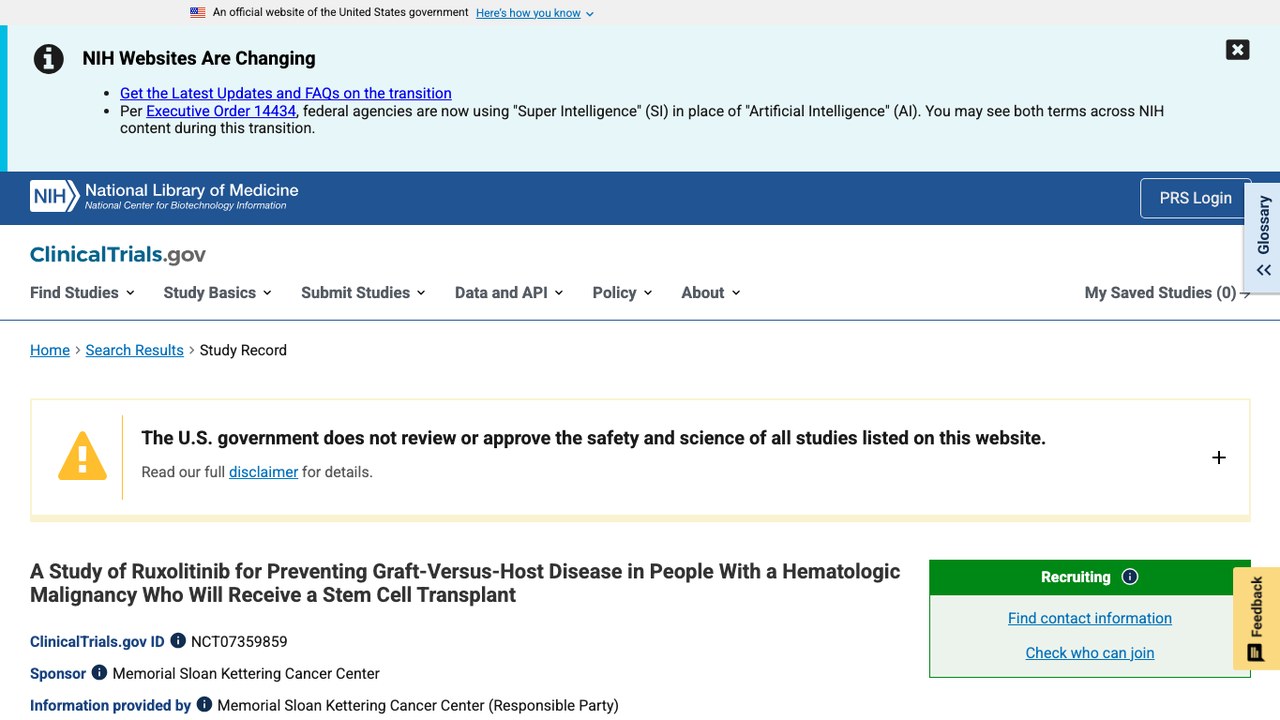1280x720 pixels.
Task: Expand Here's how you know
Action: click(x=535, y=13)
